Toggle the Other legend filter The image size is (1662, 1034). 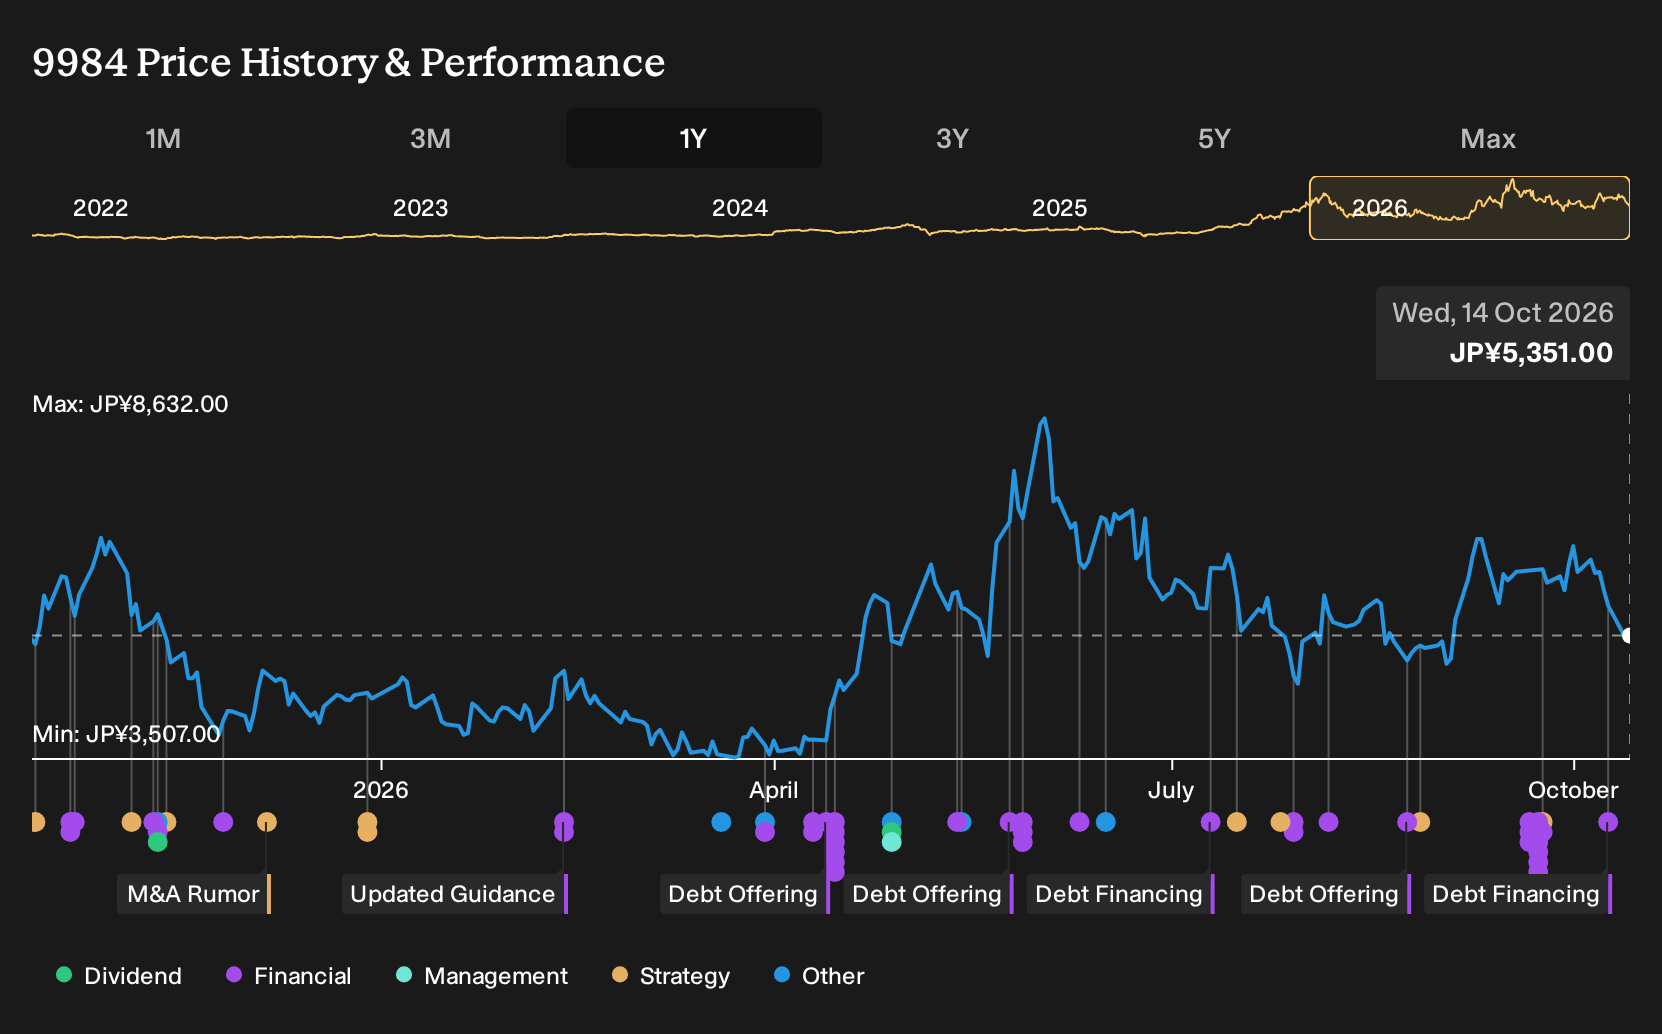click(x=819, y=976)
